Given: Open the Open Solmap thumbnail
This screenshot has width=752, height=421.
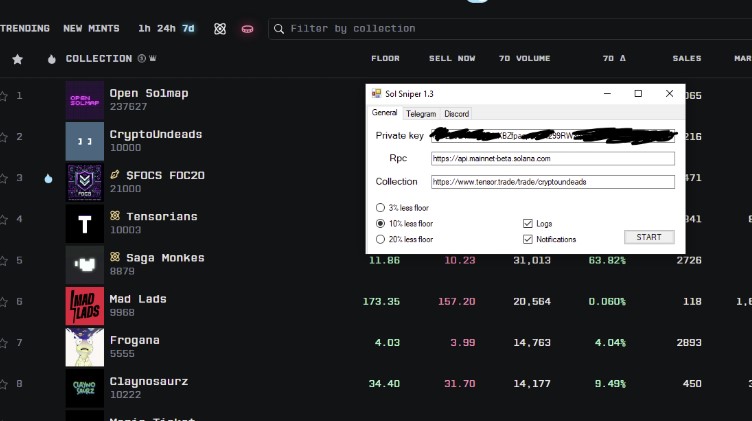Looking at the screenshot, I should [x=85, y=100].
